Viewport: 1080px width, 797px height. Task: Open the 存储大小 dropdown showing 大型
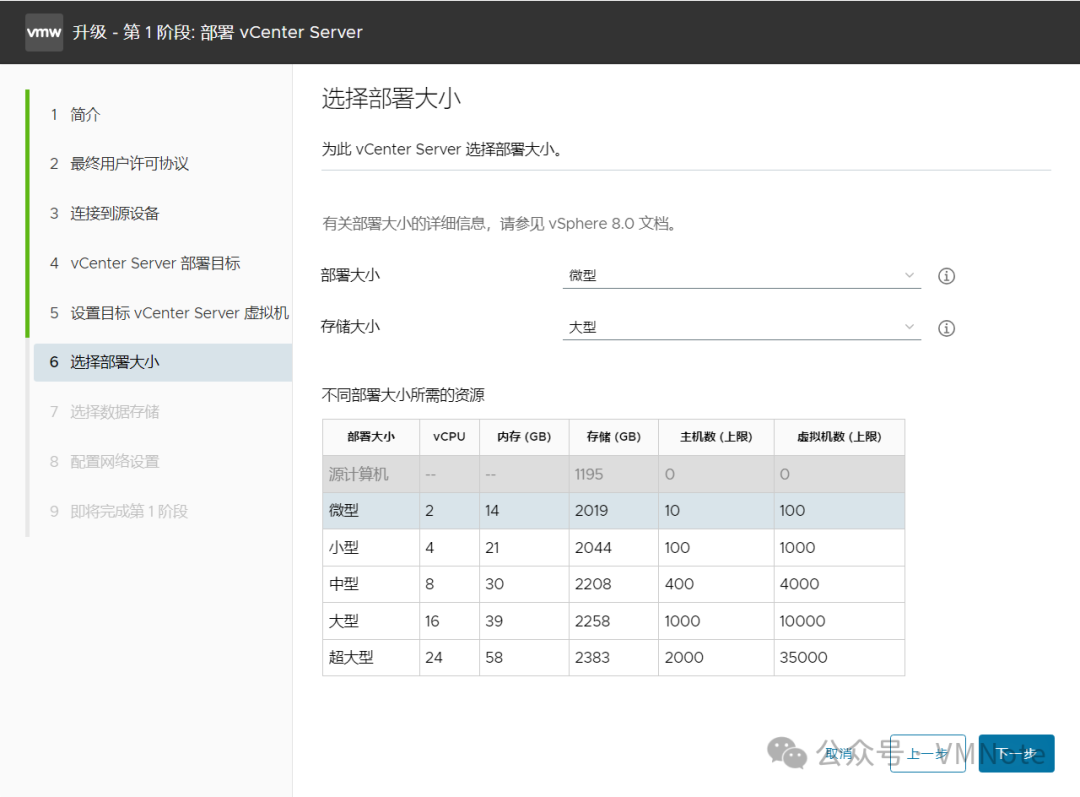(741, 327)
